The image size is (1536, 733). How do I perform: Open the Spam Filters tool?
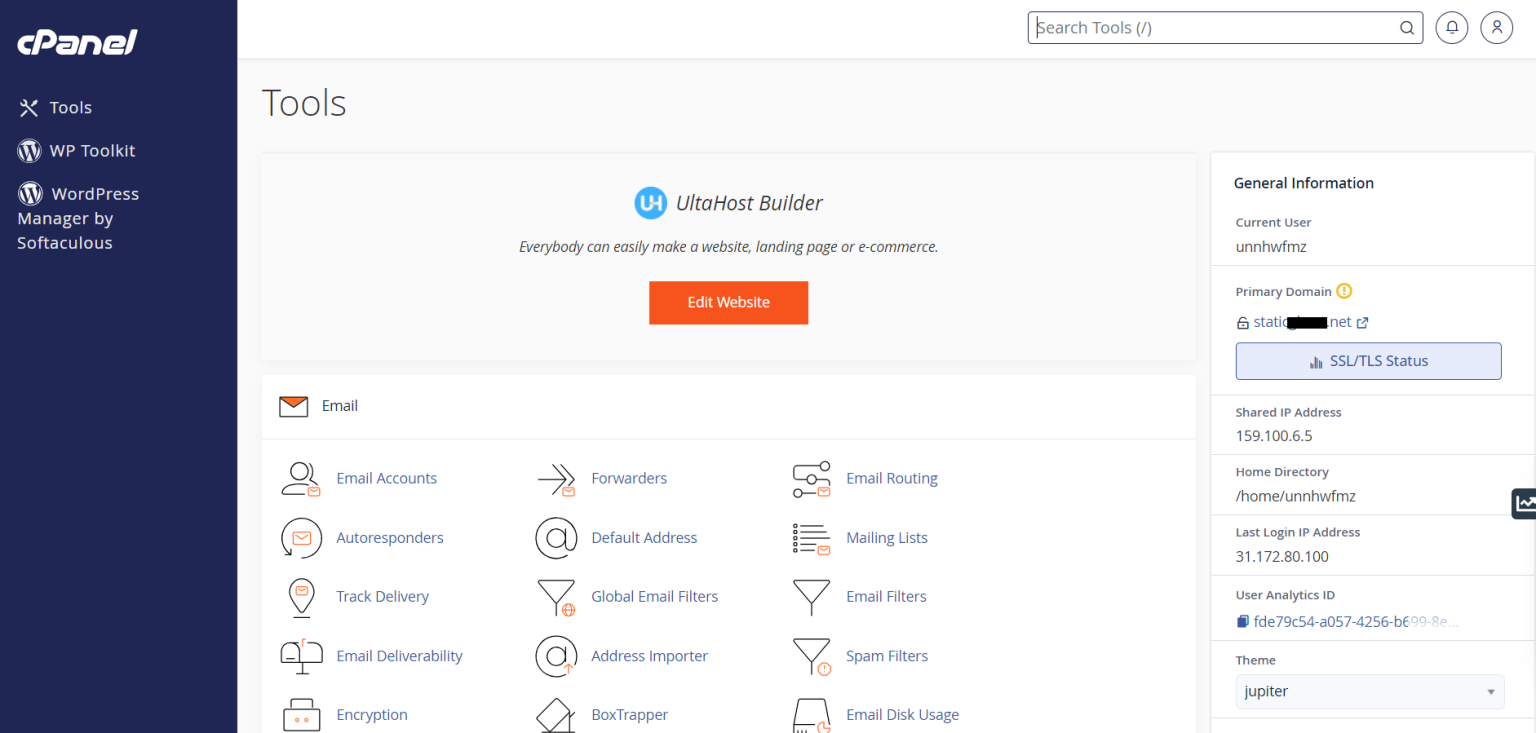[x=886, y=656]
